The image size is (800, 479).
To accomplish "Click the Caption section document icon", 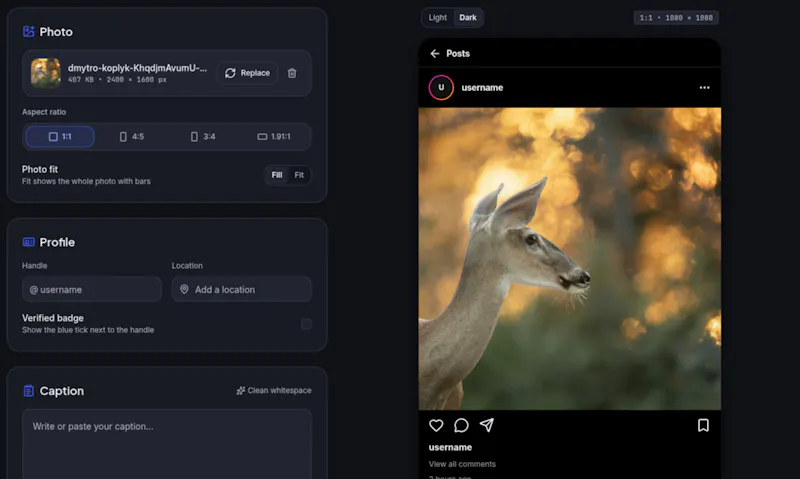I will [29, 391].
